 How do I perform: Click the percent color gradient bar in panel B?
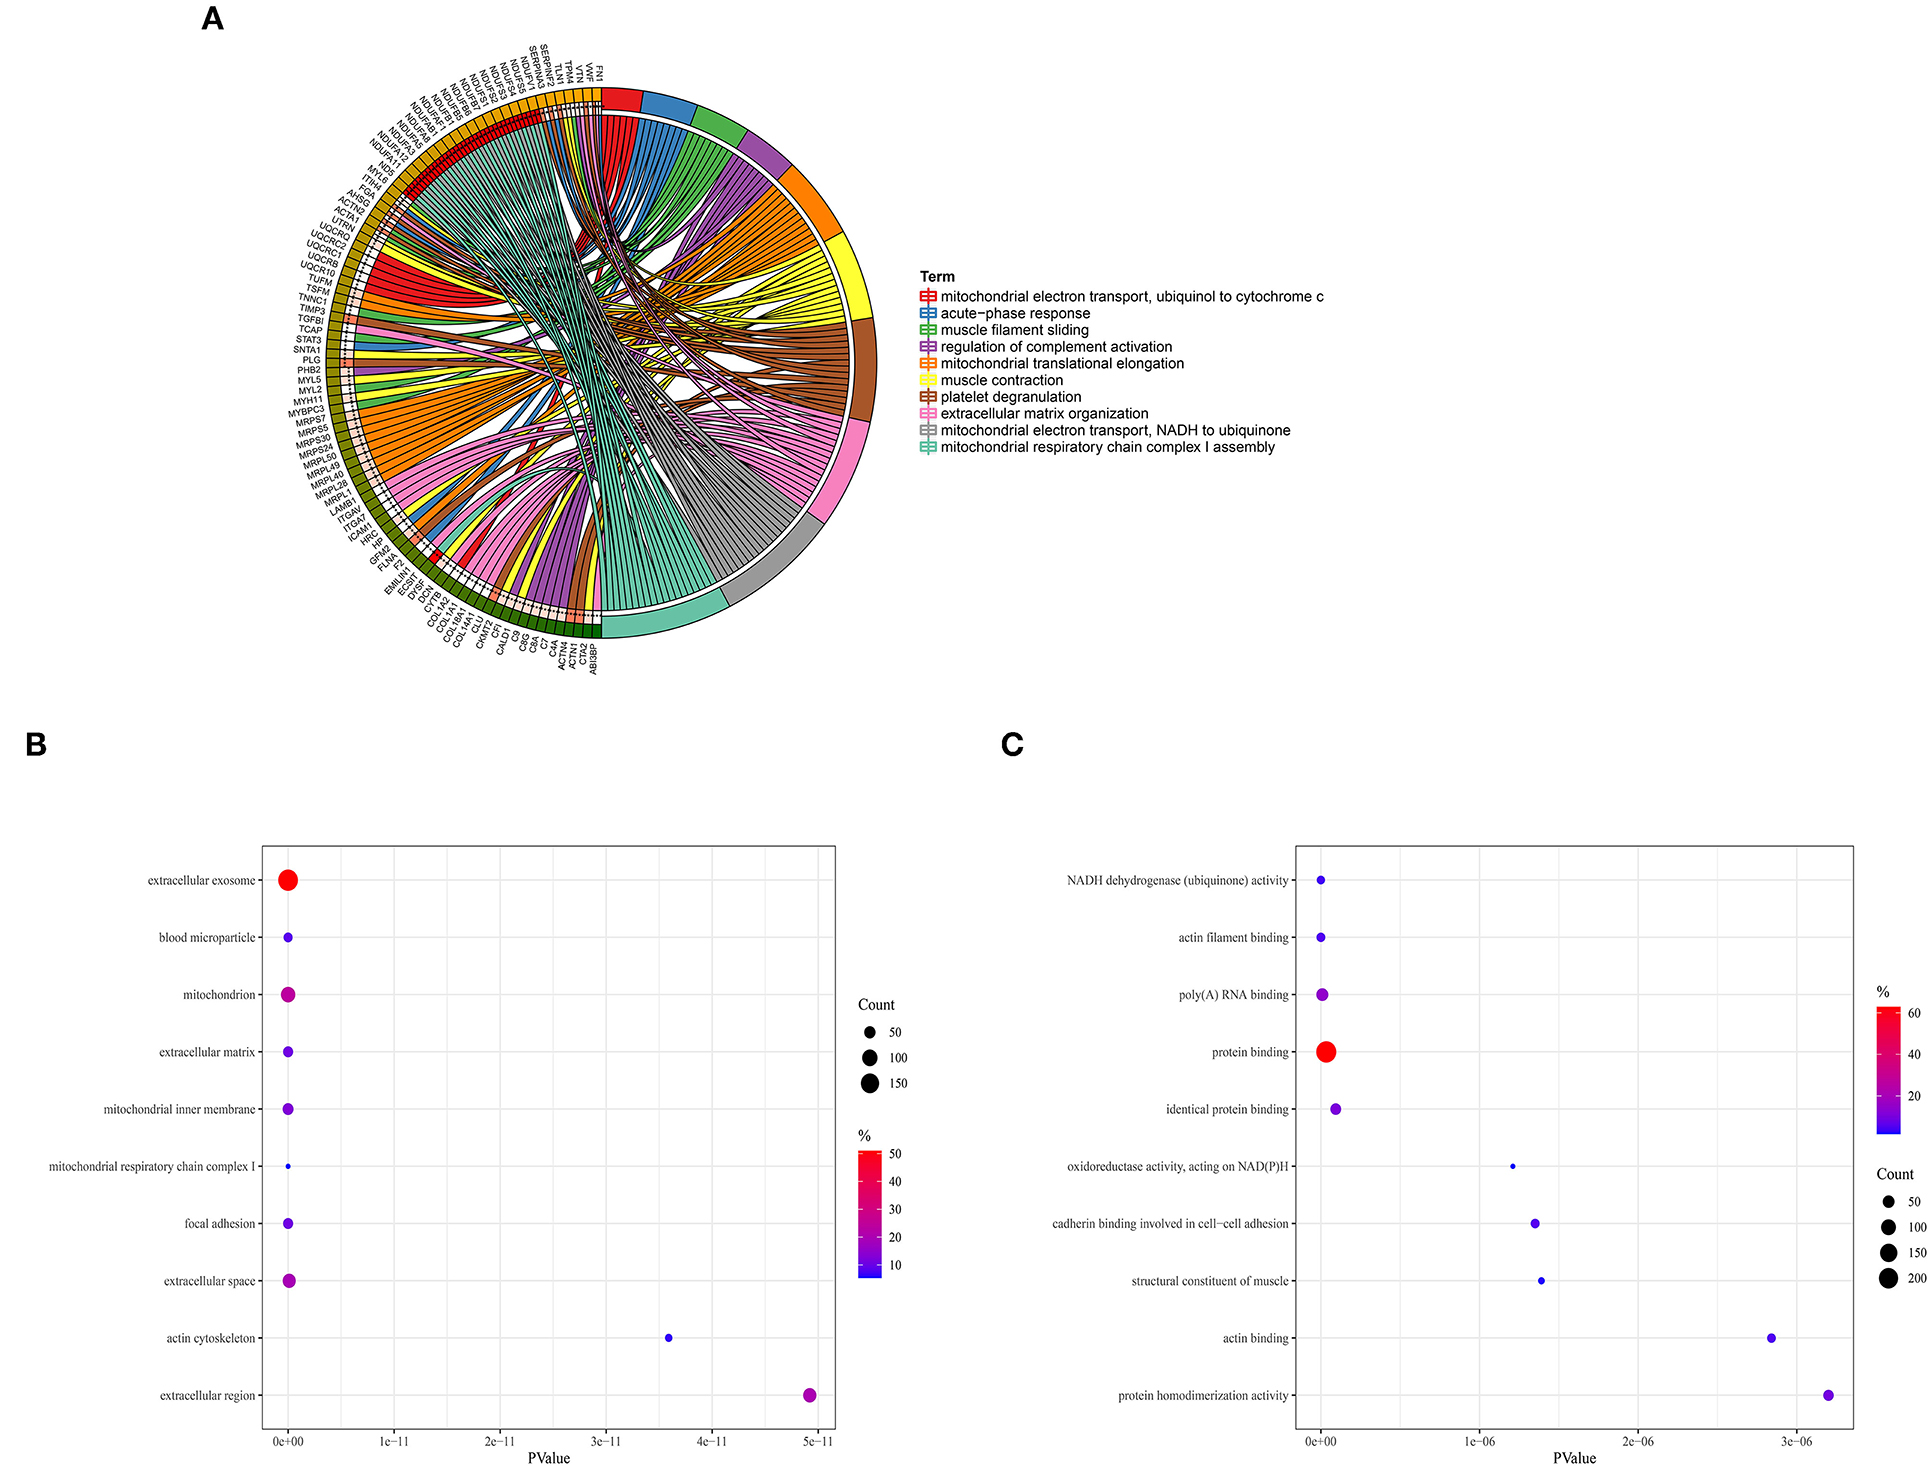869,1214
